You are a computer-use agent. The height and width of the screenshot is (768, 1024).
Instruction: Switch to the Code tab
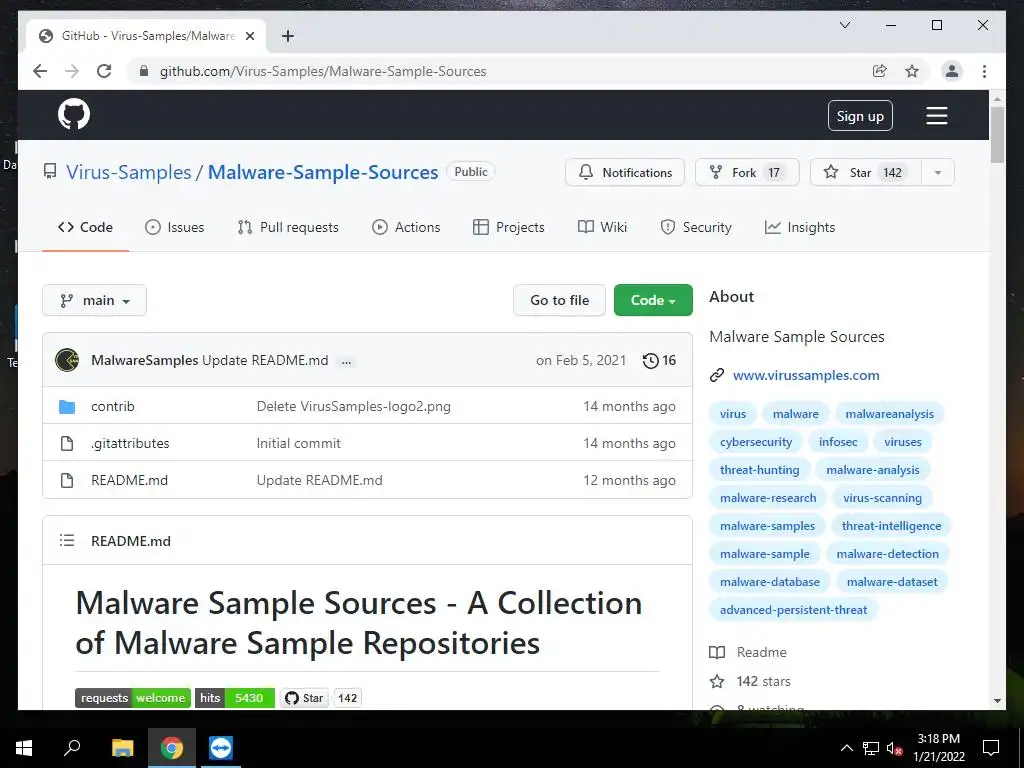pos(86,227)
